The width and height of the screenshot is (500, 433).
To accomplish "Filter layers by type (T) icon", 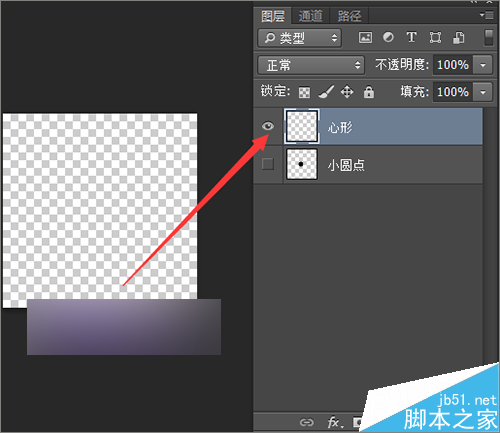I will point(411,37).
